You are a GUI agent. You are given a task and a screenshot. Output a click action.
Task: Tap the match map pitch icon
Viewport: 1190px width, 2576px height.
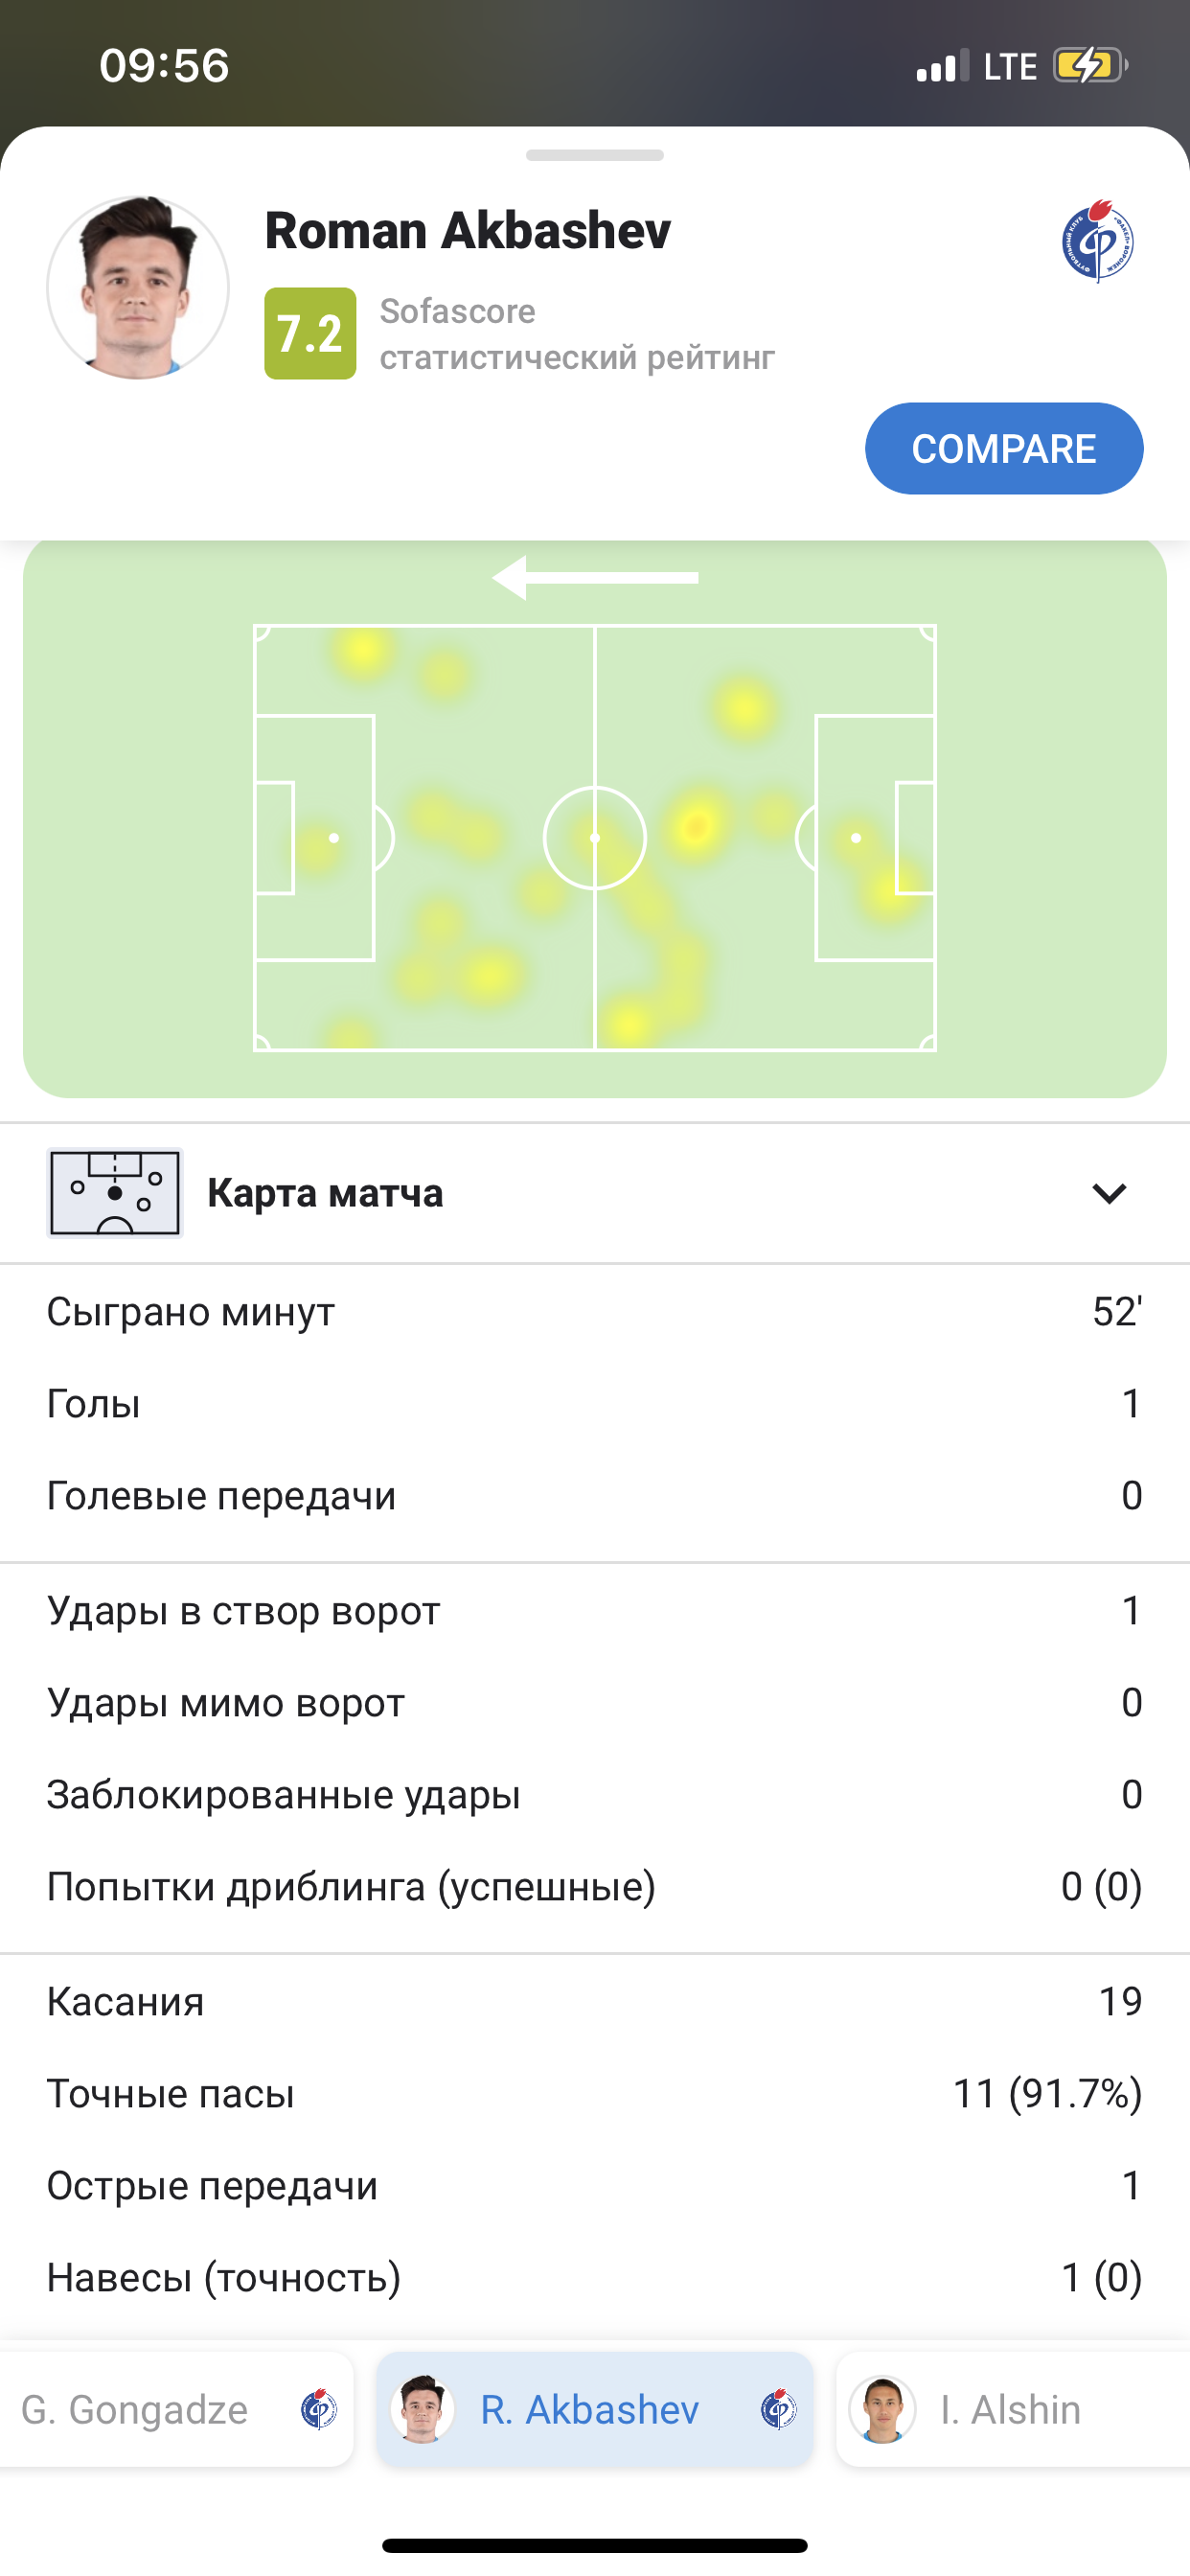pos(115,1193)
